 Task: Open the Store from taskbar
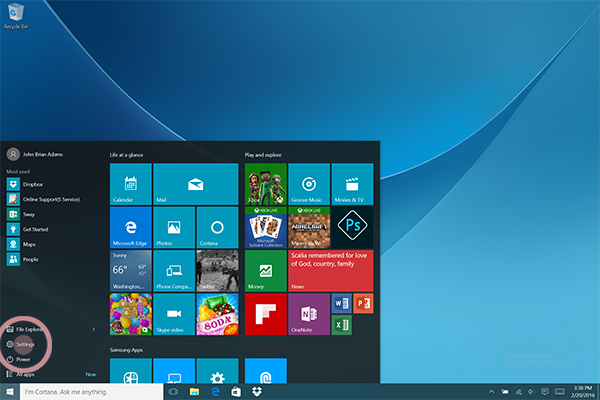click(x=236, y=392)
